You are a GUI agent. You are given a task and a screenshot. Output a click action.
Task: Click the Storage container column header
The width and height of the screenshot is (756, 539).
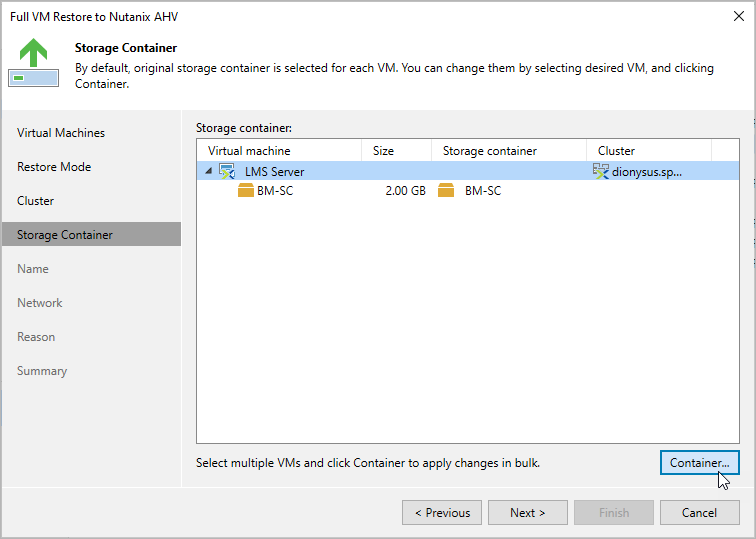tap(490, 151)
